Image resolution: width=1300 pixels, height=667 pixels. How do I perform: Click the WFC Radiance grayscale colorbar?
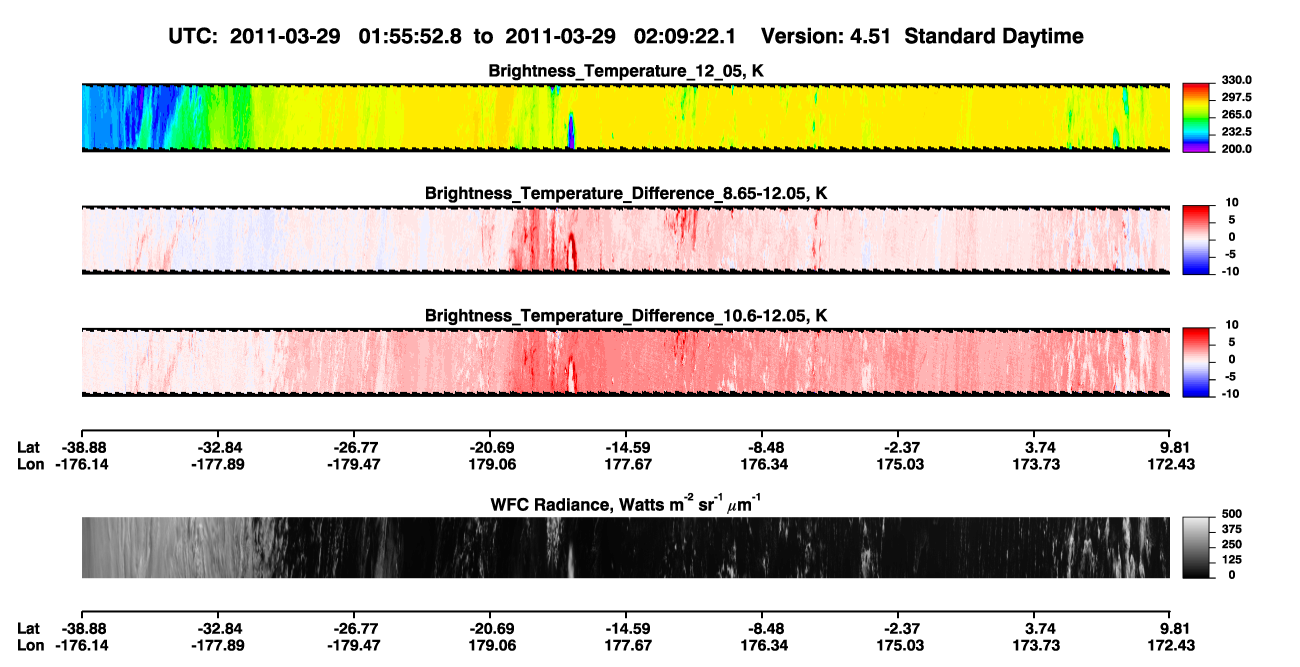pos(1195,548)
